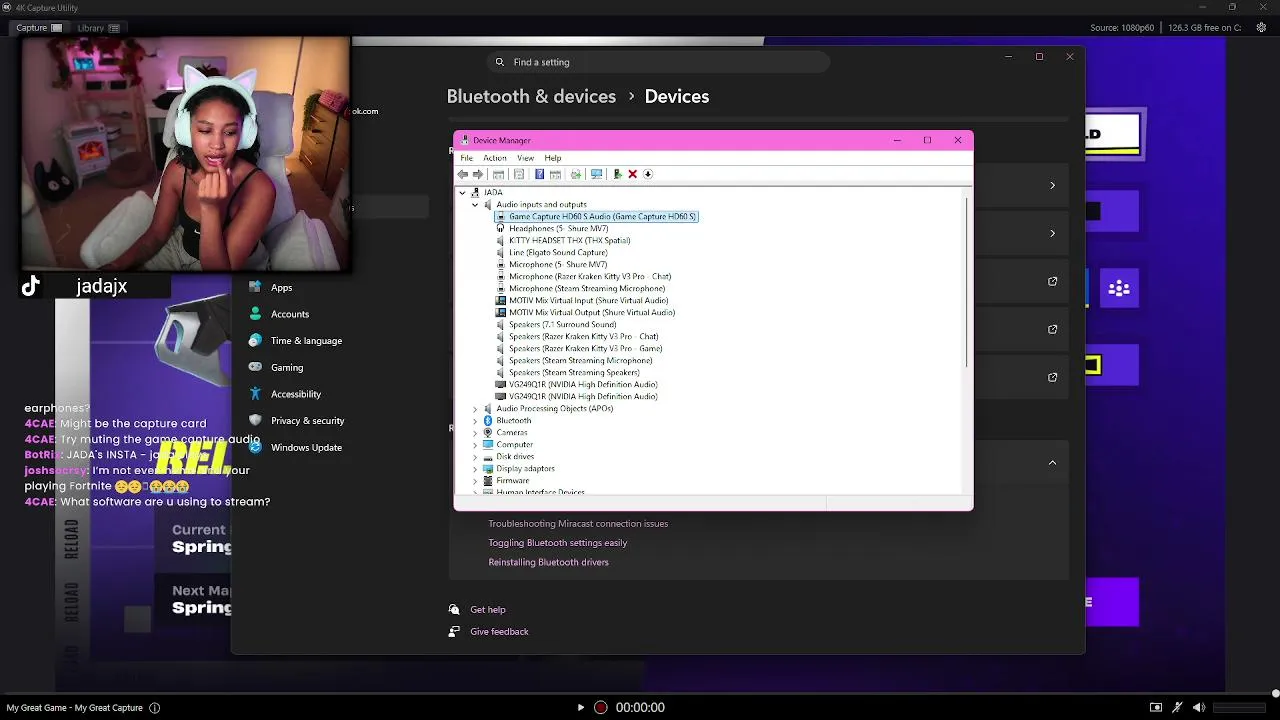1280x720 pixels.
Task: Open the Help menu in Device Manager
Action: 553,158
